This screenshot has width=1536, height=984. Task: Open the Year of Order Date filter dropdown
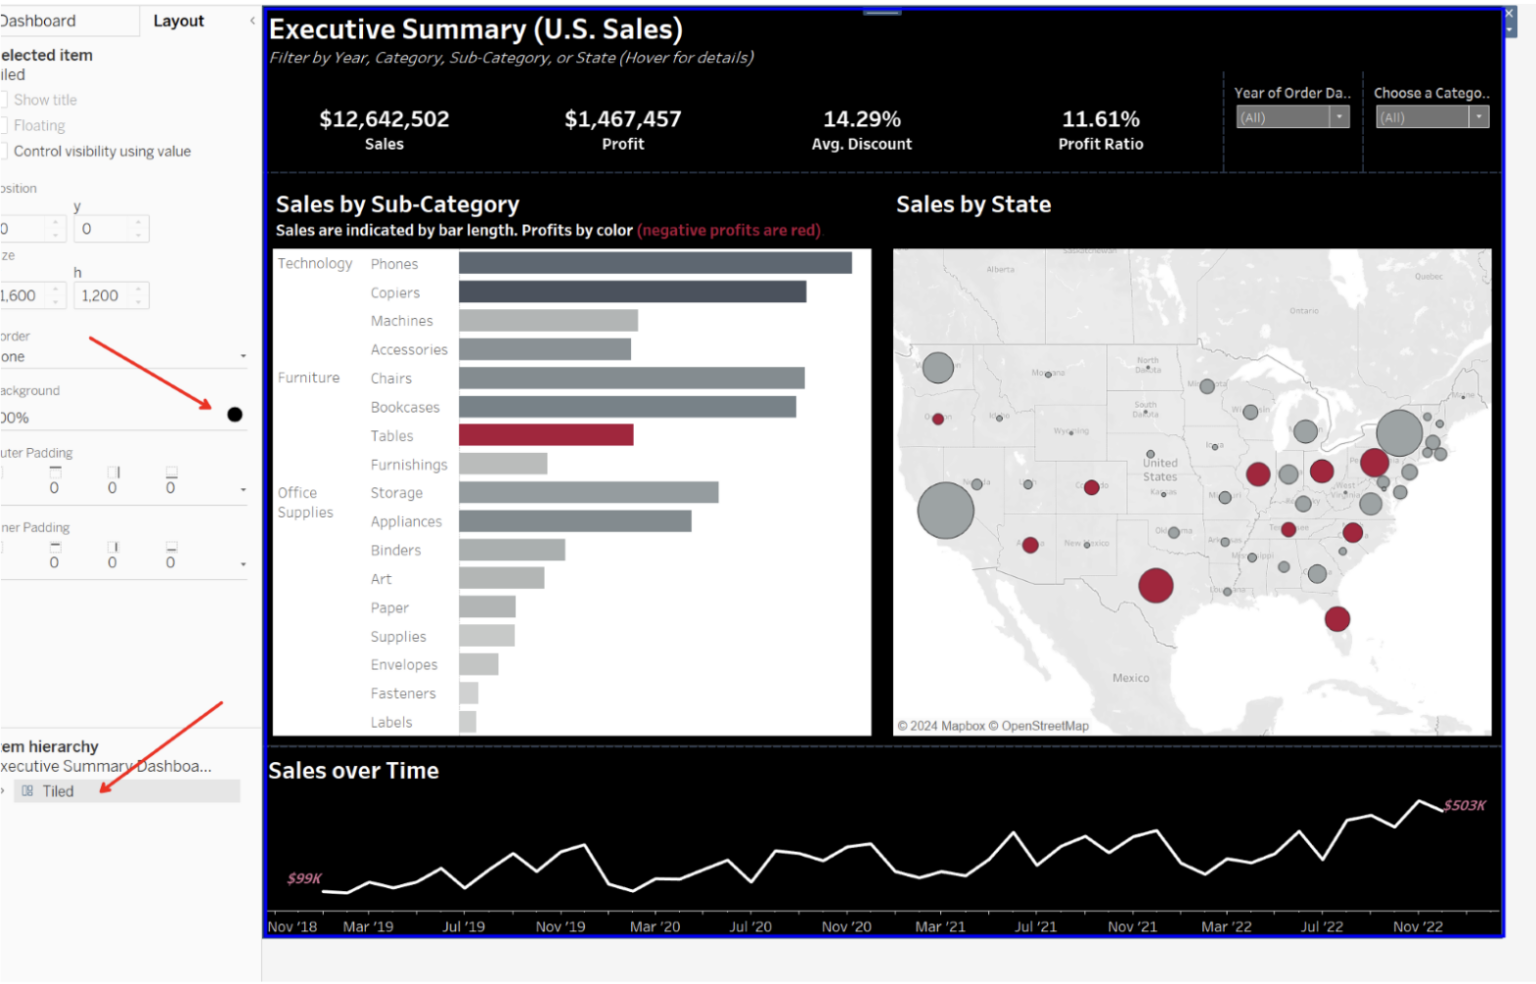click(x=1340, y=116)
